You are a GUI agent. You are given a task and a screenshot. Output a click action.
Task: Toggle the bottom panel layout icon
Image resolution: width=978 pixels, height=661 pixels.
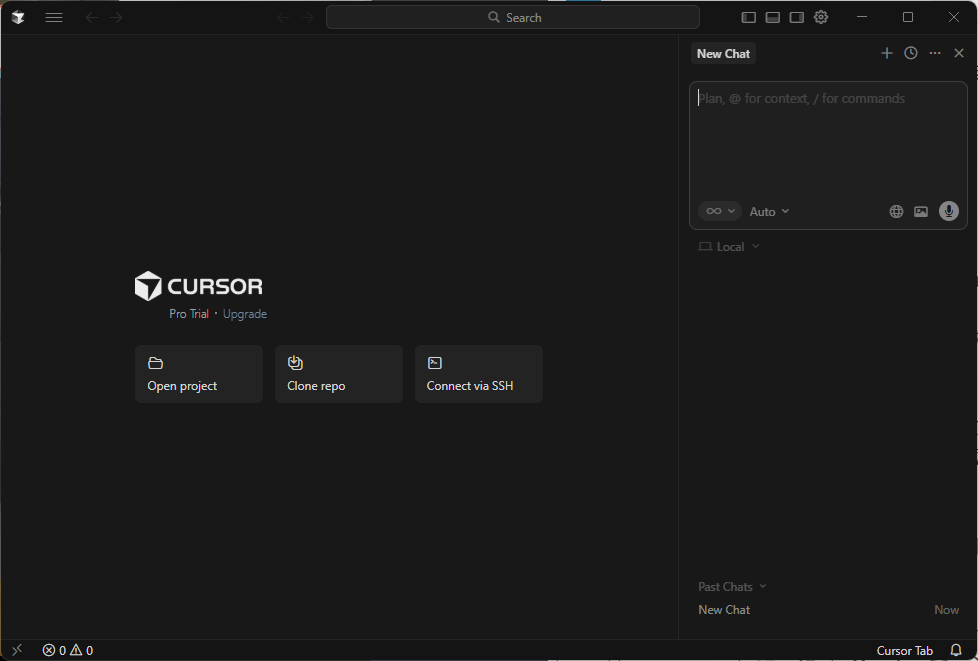click(773, 17)
